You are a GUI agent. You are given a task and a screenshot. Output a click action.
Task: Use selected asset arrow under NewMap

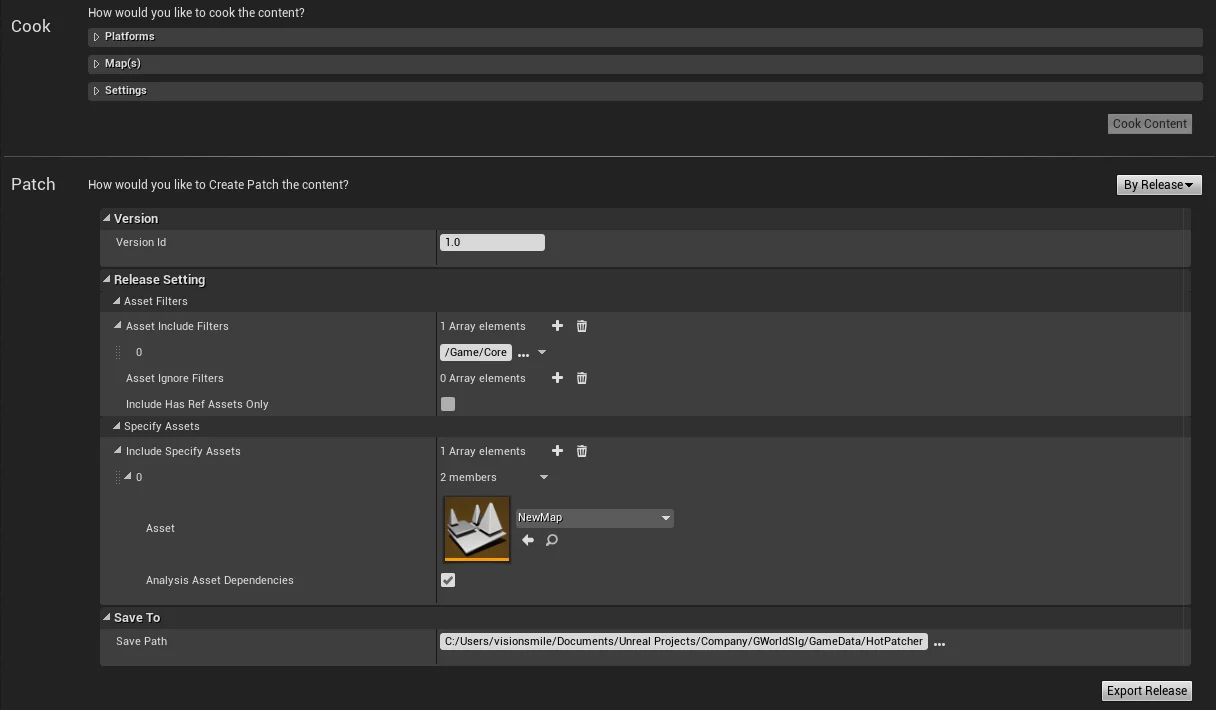pos(528,541)
